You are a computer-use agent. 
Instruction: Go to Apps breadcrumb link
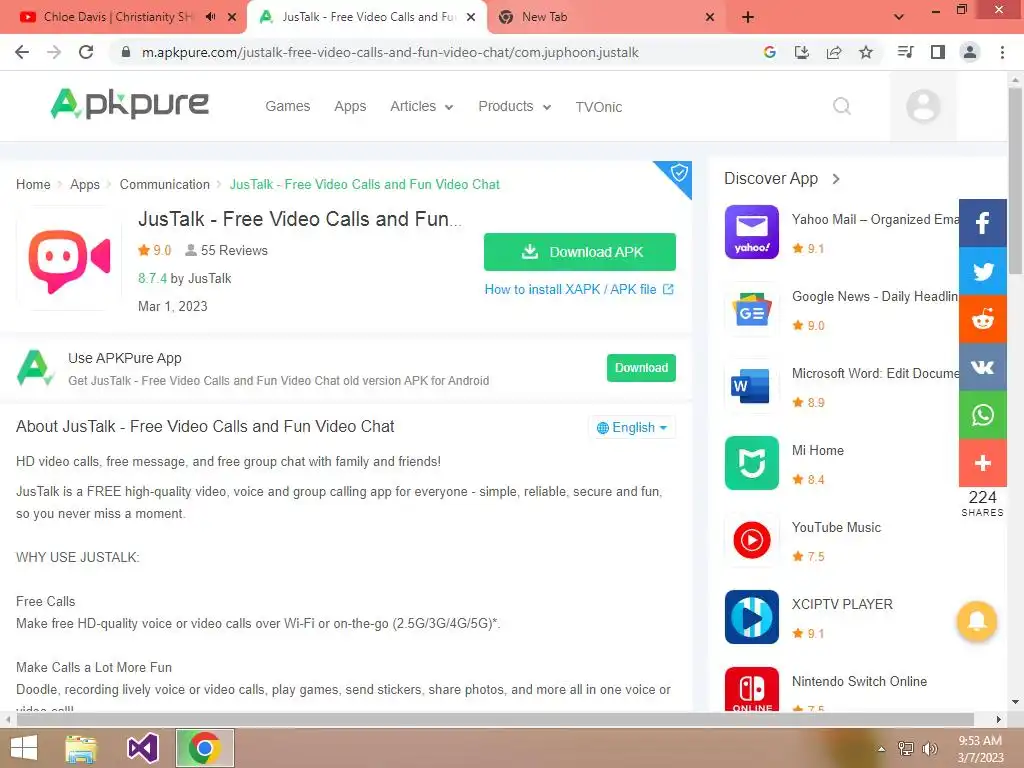pos(85,185)
